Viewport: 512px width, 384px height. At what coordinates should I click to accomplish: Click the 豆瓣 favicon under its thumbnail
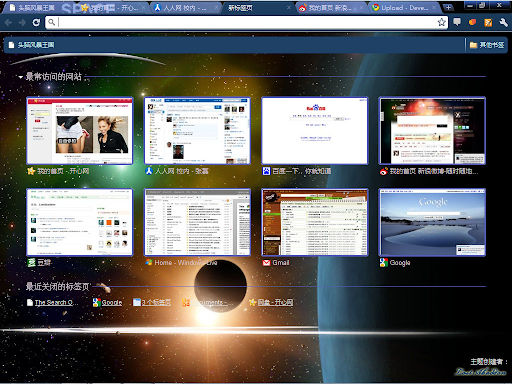point(31,263)
